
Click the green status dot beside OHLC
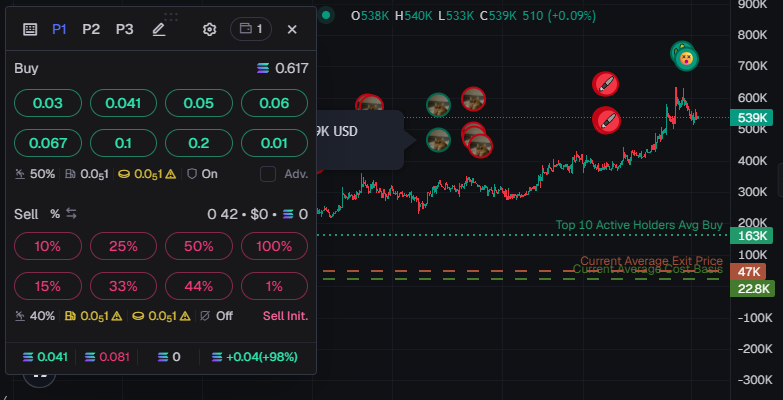326,15
